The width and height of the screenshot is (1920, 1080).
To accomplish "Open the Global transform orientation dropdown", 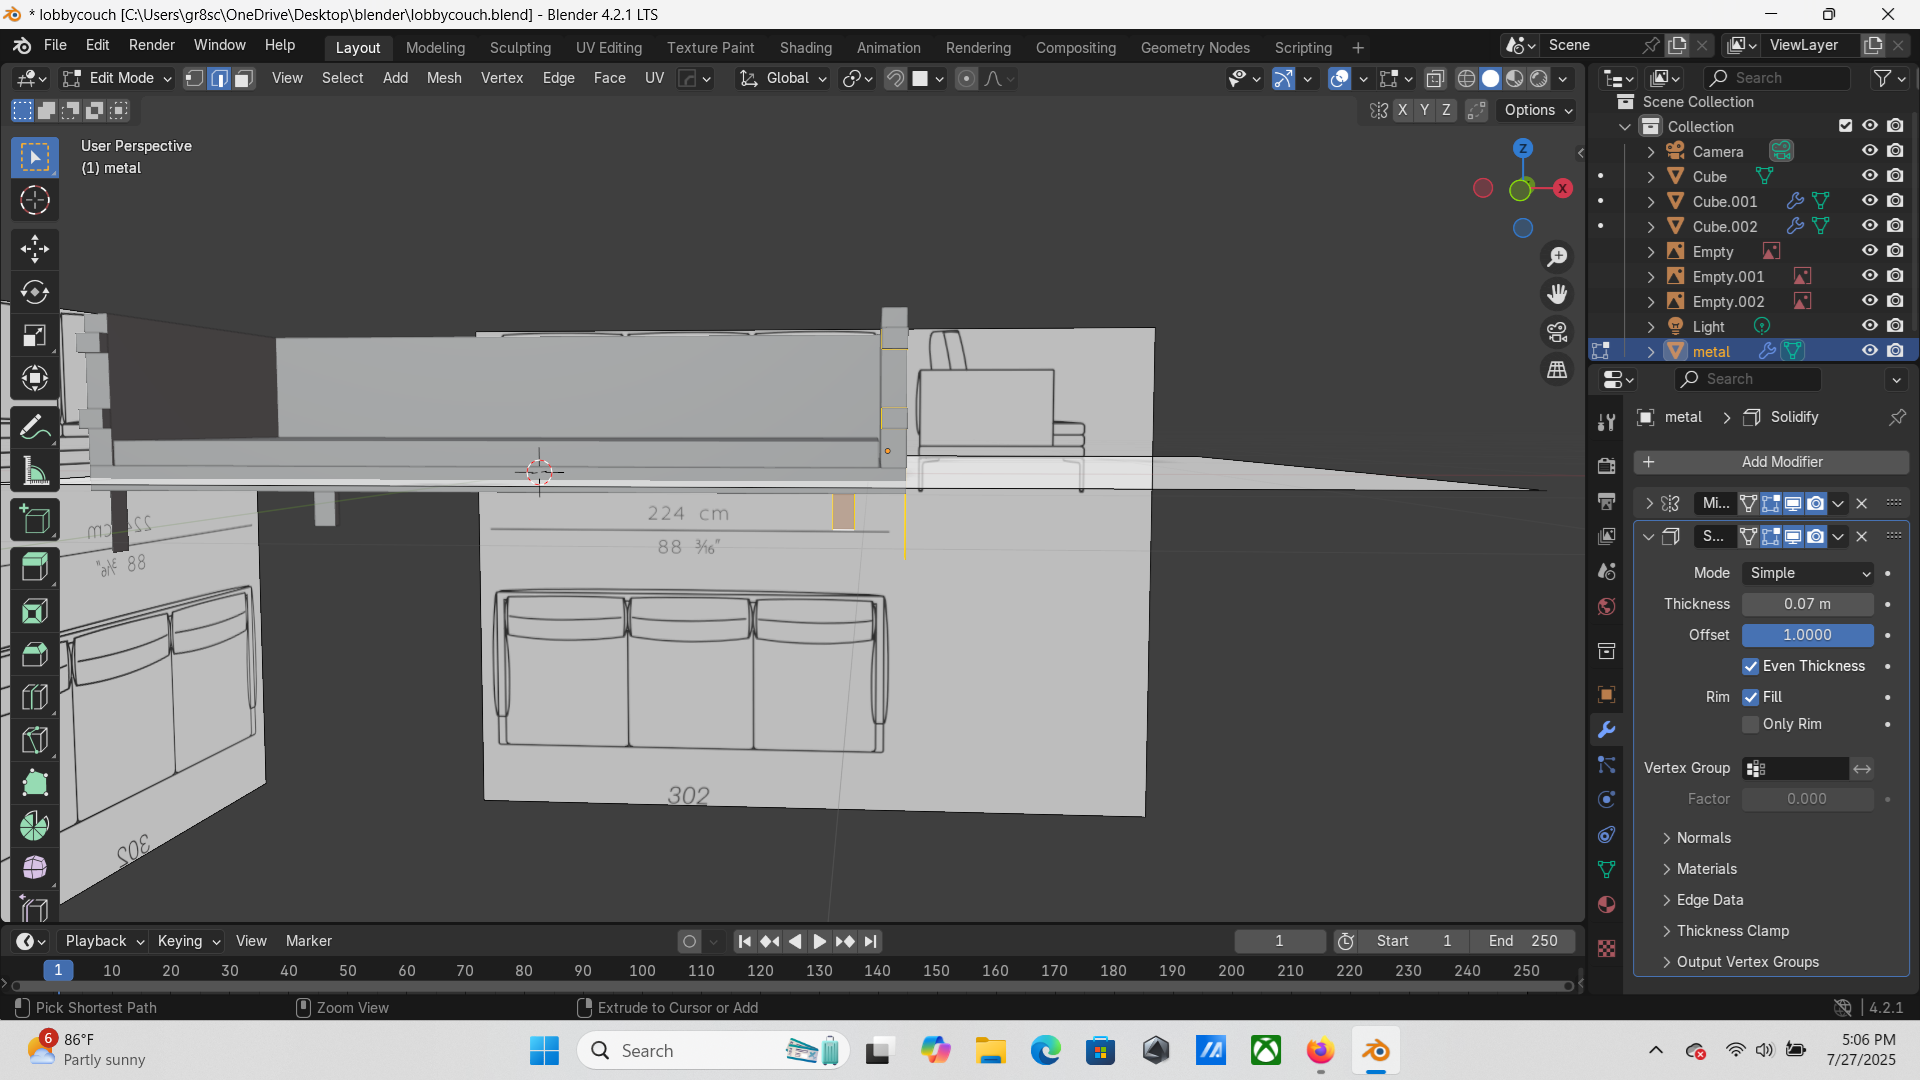I will [783, 78].
